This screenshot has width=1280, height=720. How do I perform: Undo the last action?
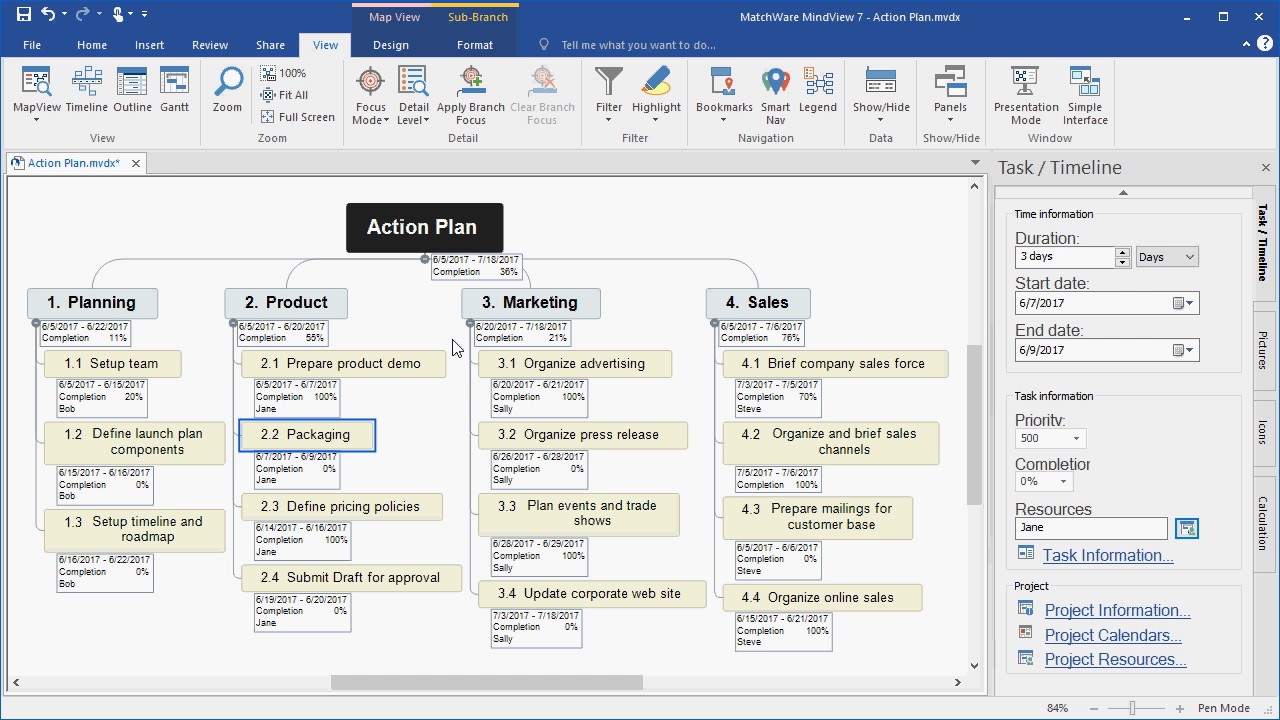[x=49, y=15]
